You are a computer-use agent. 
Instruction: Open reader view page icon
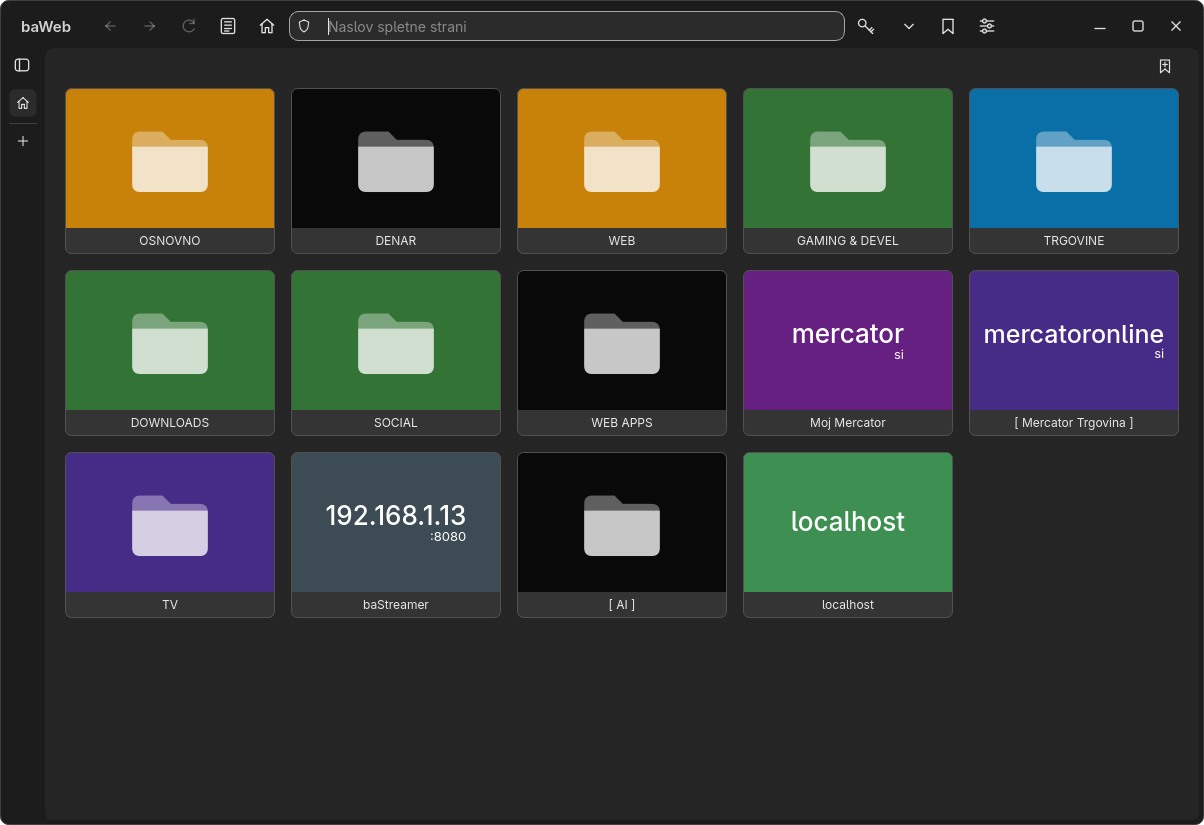228,26
